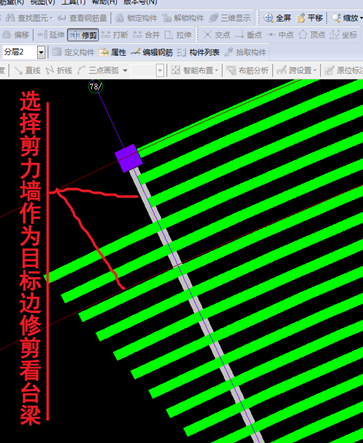Click the axis bubble labeled 78
363x443 pixels.
tap(96, 87)
